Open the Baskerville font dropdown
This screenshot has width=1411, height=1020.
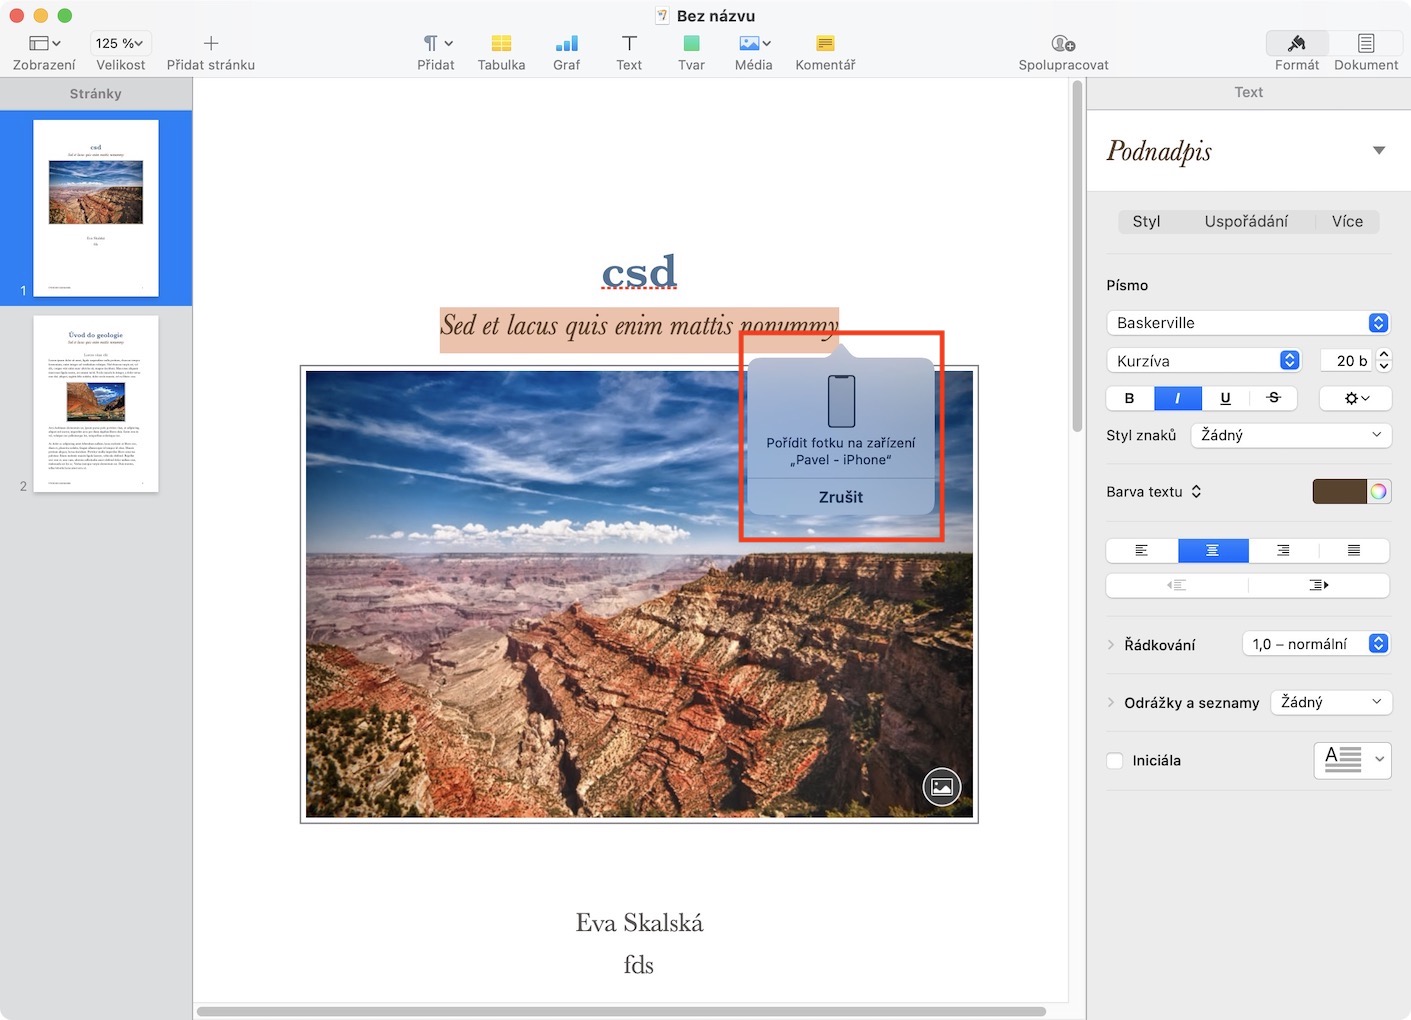[1248, 323]
